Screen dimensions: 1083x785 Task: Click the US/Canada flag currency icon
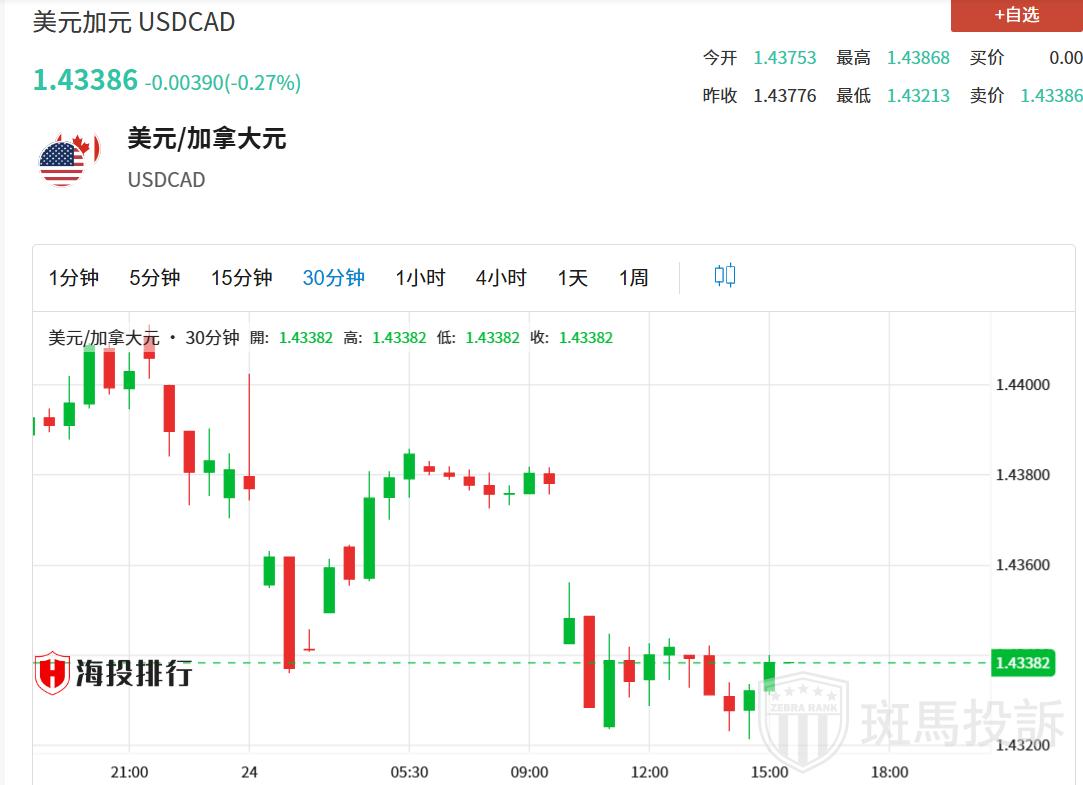(64, 159)
